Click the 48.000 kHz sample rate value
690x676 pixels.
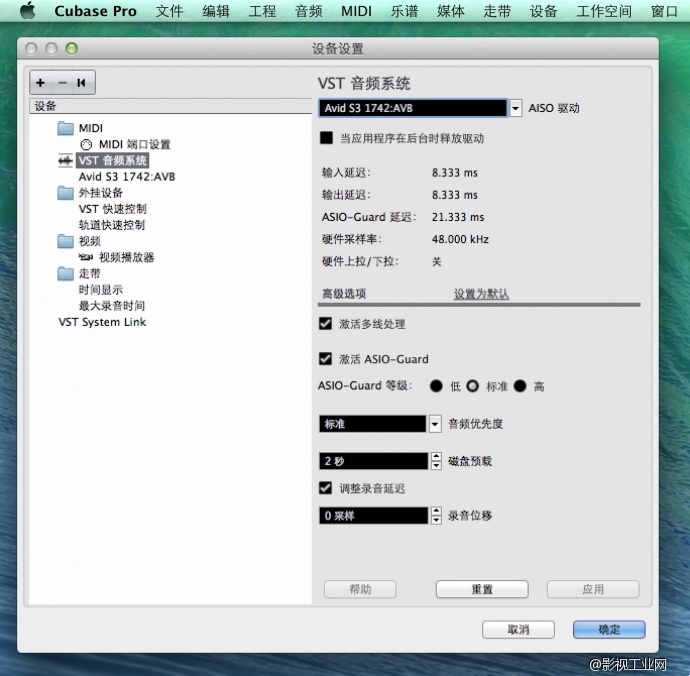click(x=460, y=239)
